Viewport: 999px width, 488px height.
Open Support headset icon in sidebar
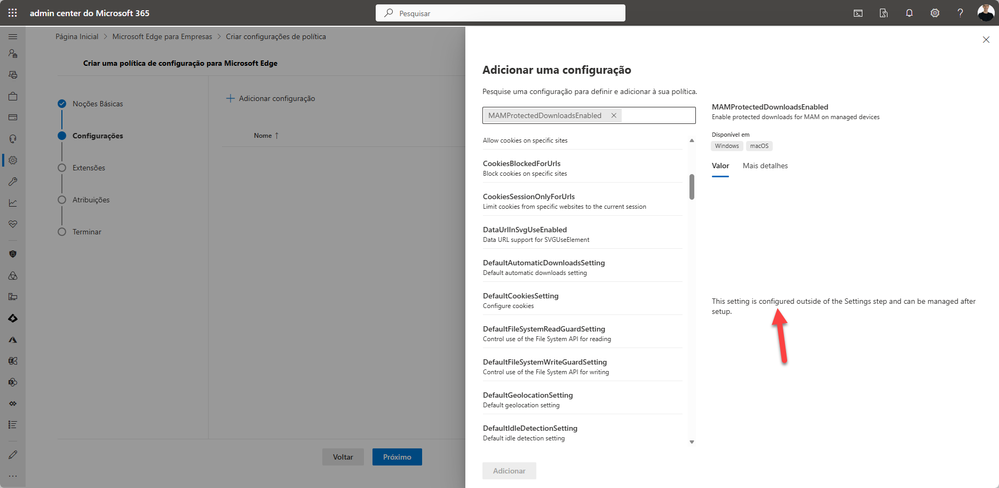click(x=13, y=139)
